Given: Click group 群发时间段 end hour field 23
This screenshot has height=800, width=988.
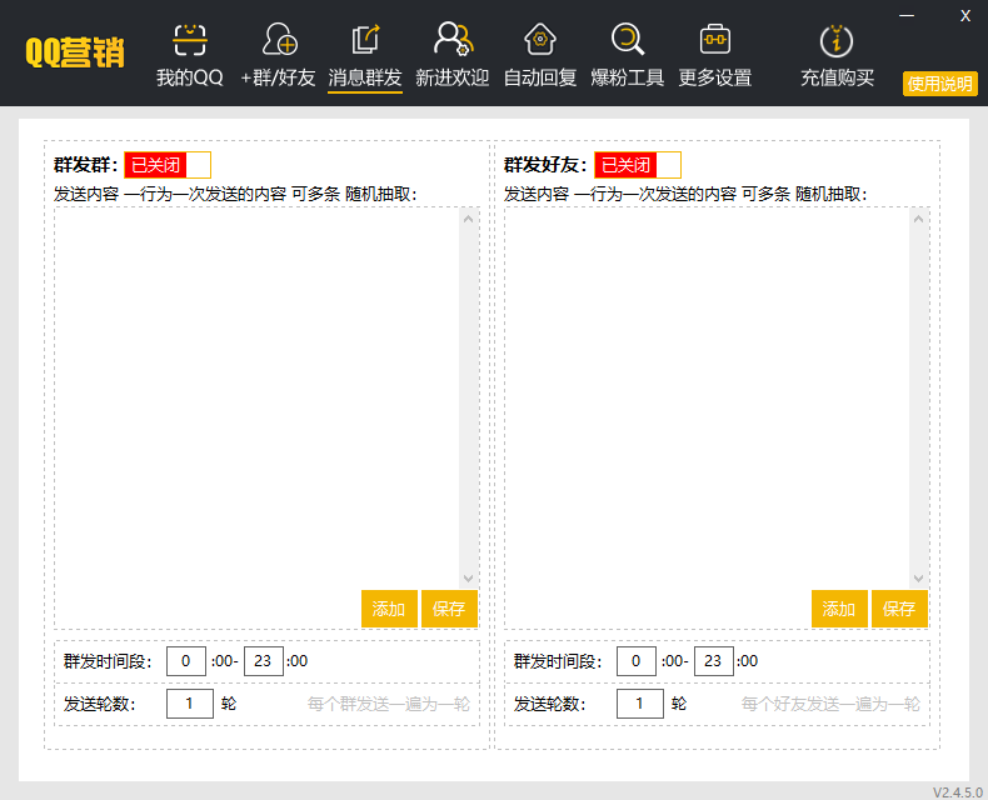Looking at the screenshot, I should tap(263, 661).
